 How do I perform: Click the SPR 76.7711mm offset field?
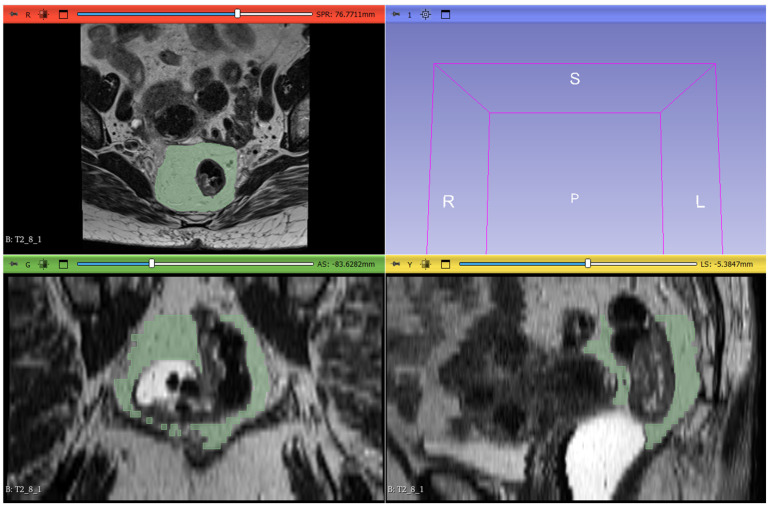click(x=345, y=15)
